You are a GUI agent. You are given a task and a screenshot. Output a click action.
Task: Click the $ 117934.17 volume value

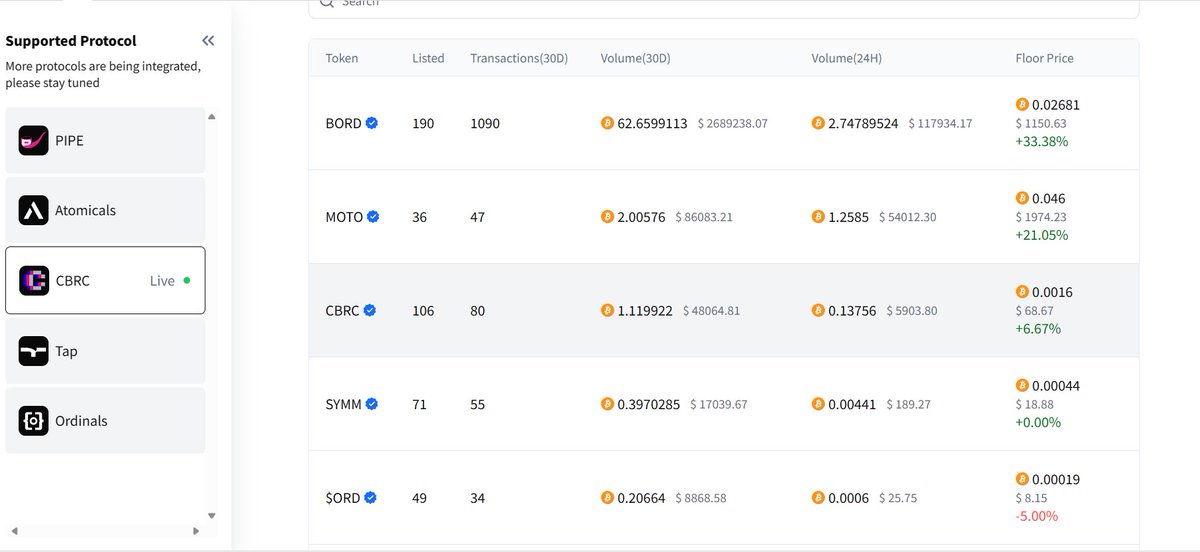pos(940,123)
